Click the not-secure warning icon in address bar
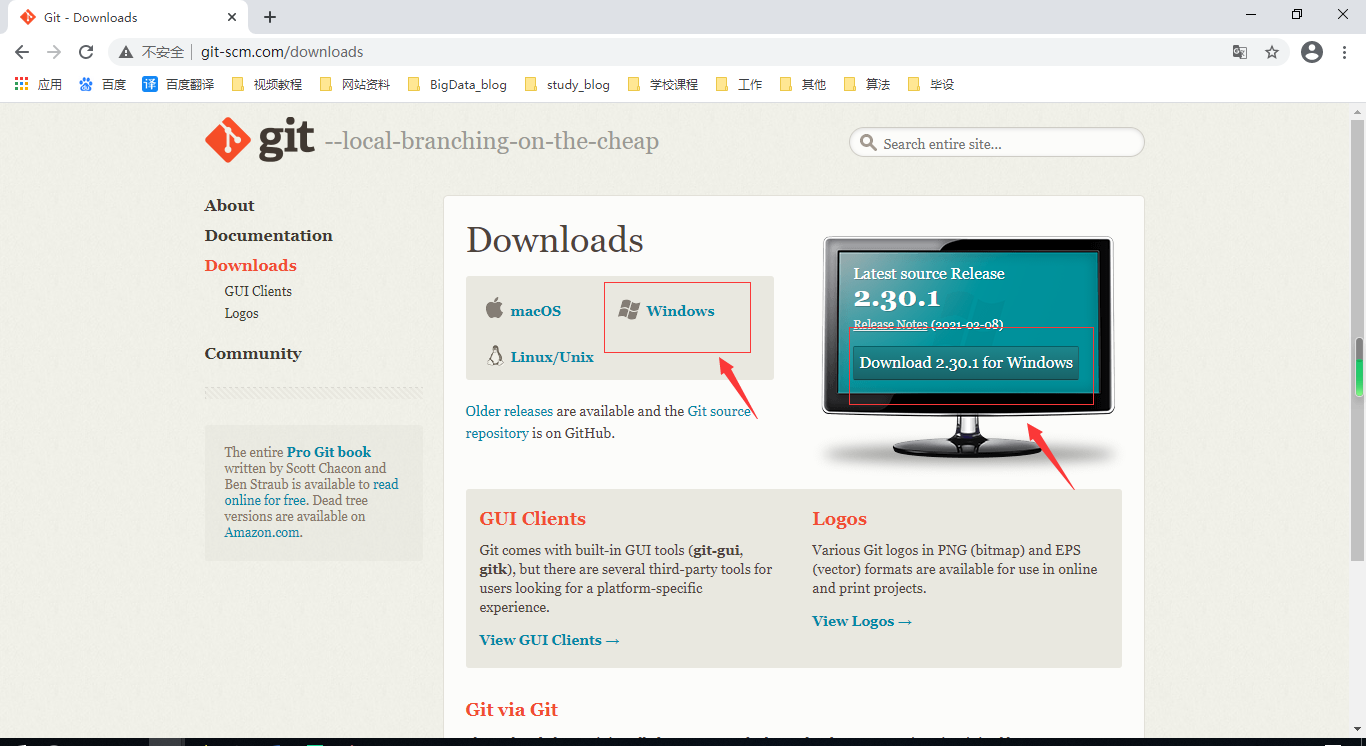The image size is (1366, 746). [x=126, y=52]
